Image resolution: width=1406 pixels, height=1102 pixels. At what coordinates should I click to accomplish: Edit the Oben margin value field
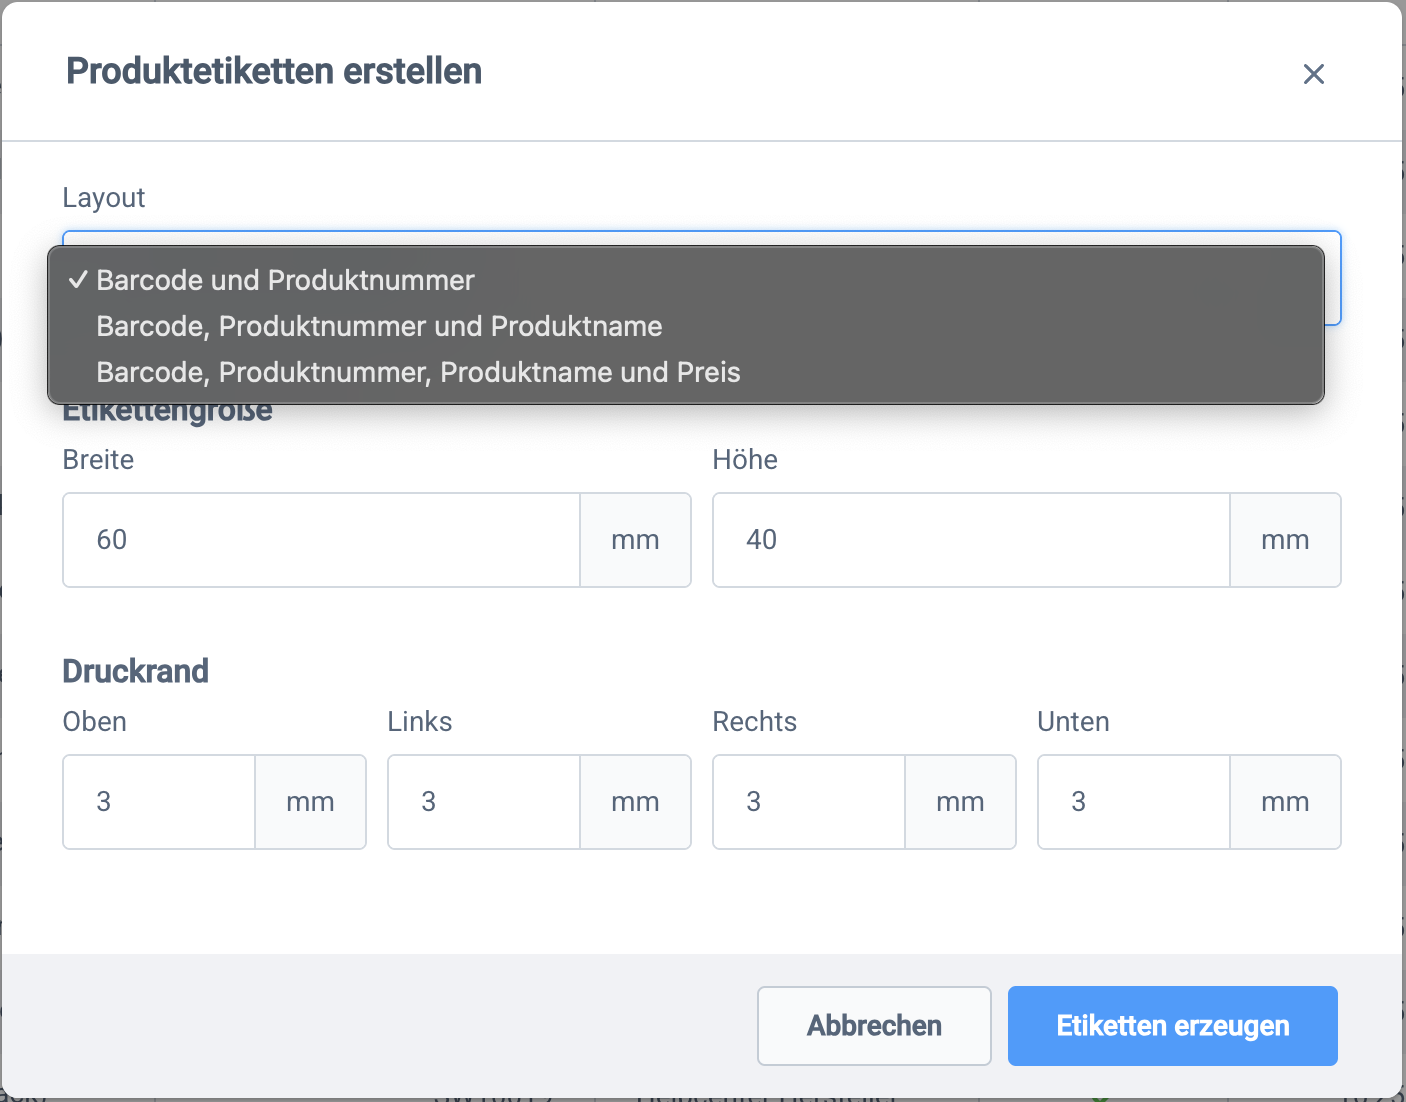coord(158,801)
